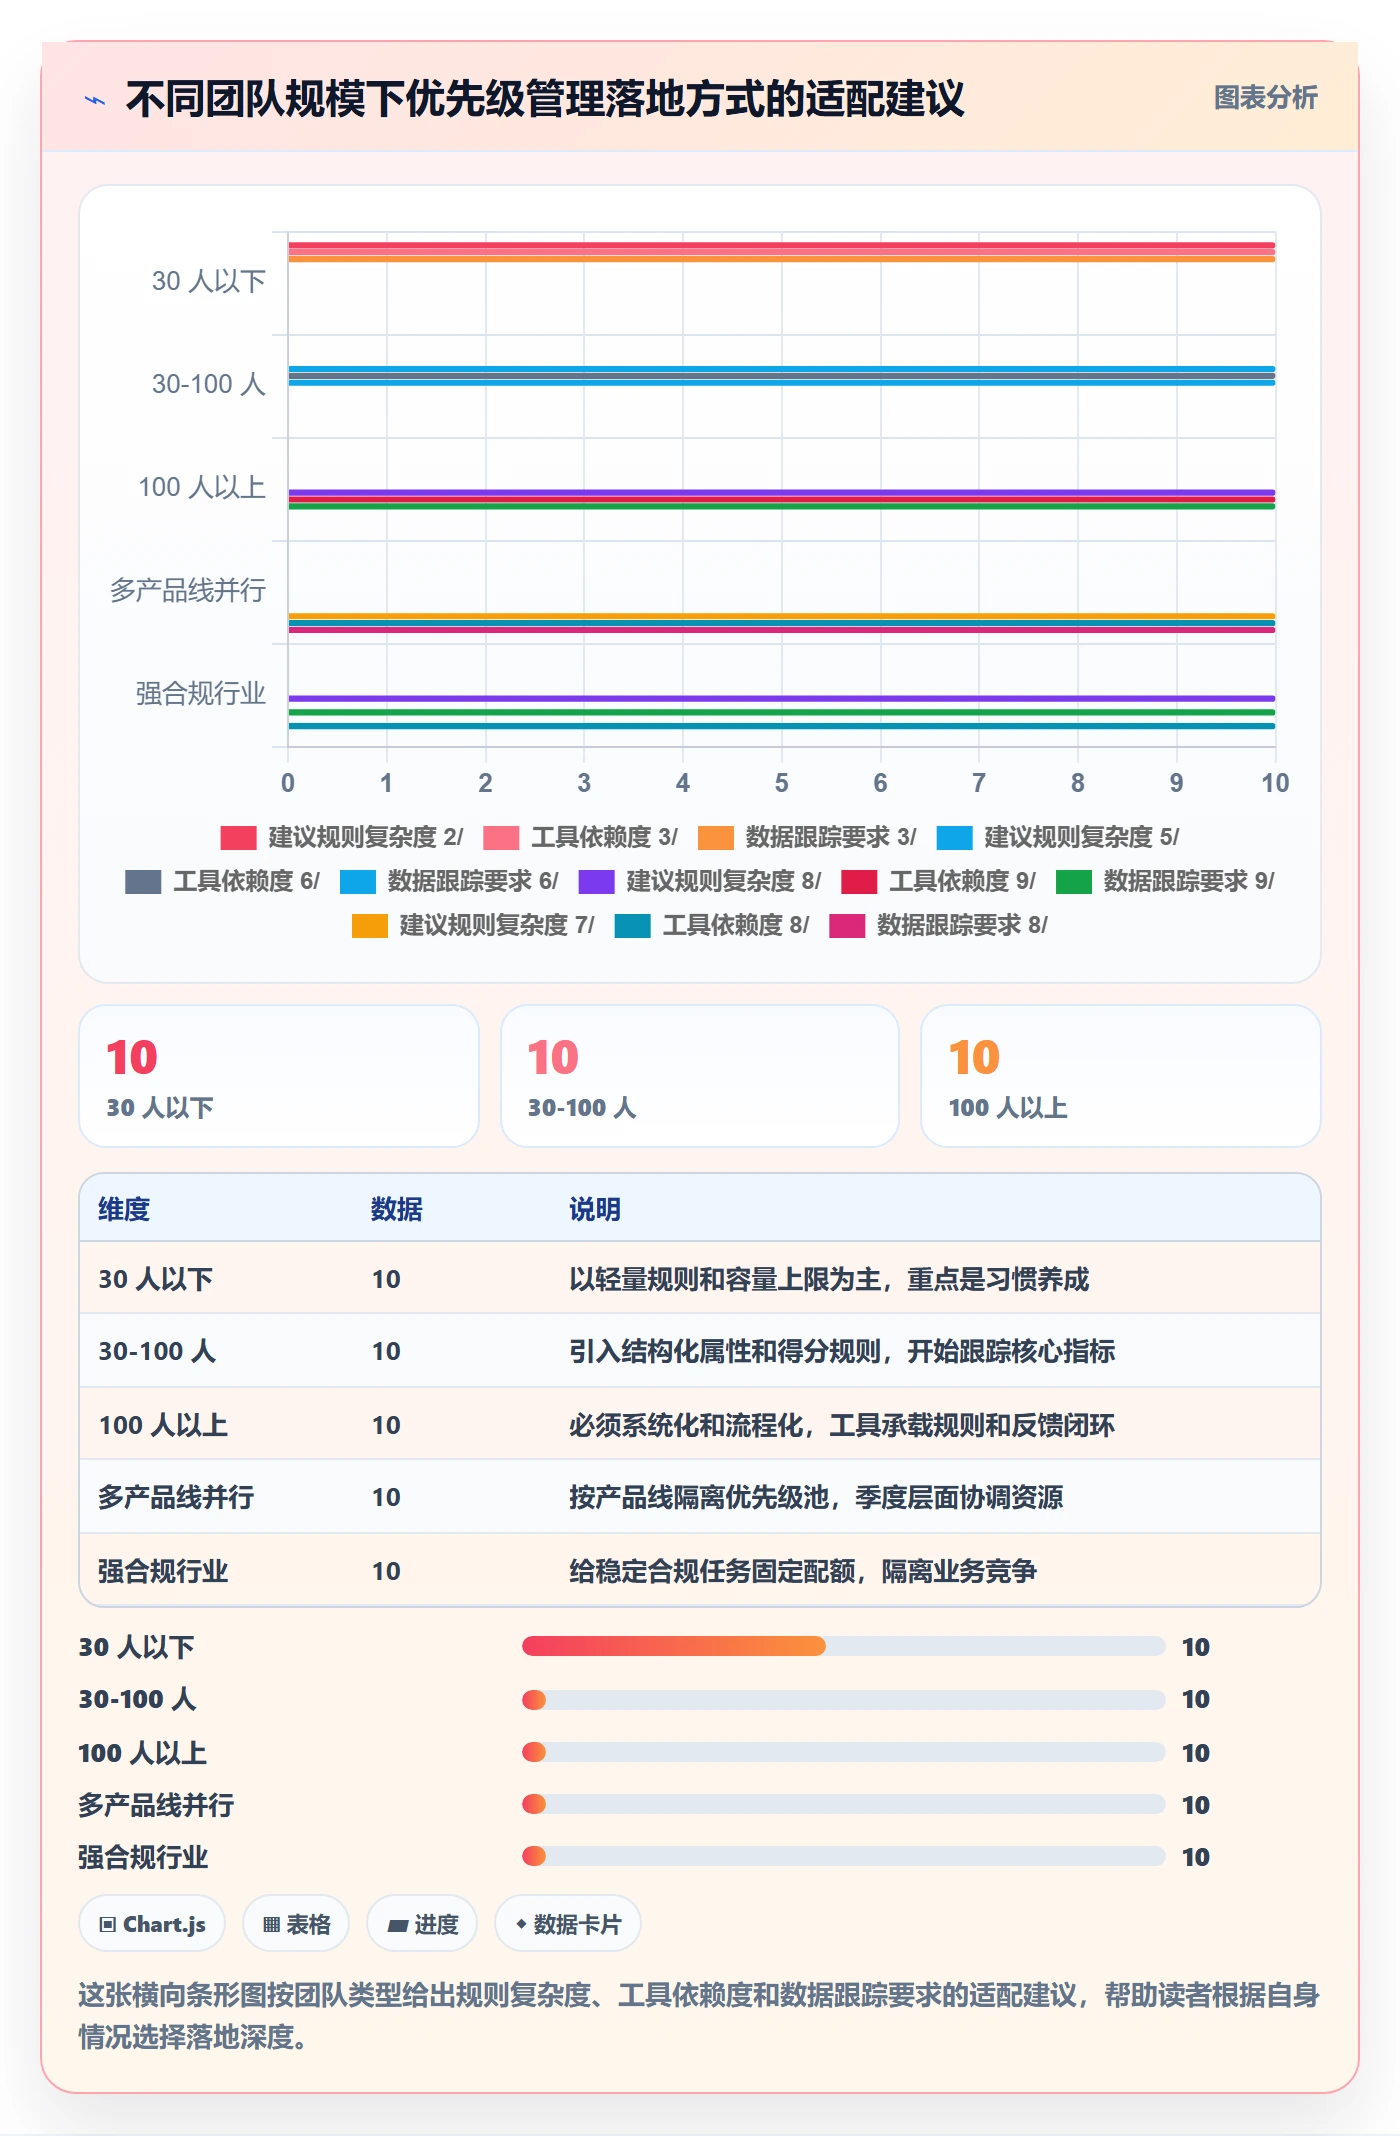Click chart y-axis label 强合规行业

pyautogui.click(x=201, y=693)
